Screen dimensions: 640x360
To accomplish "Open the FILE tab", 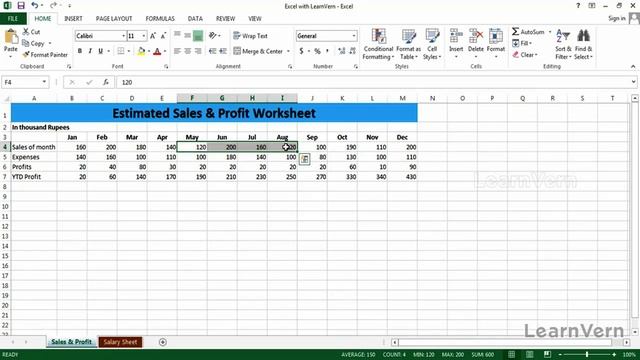I will tap(13, 18).
